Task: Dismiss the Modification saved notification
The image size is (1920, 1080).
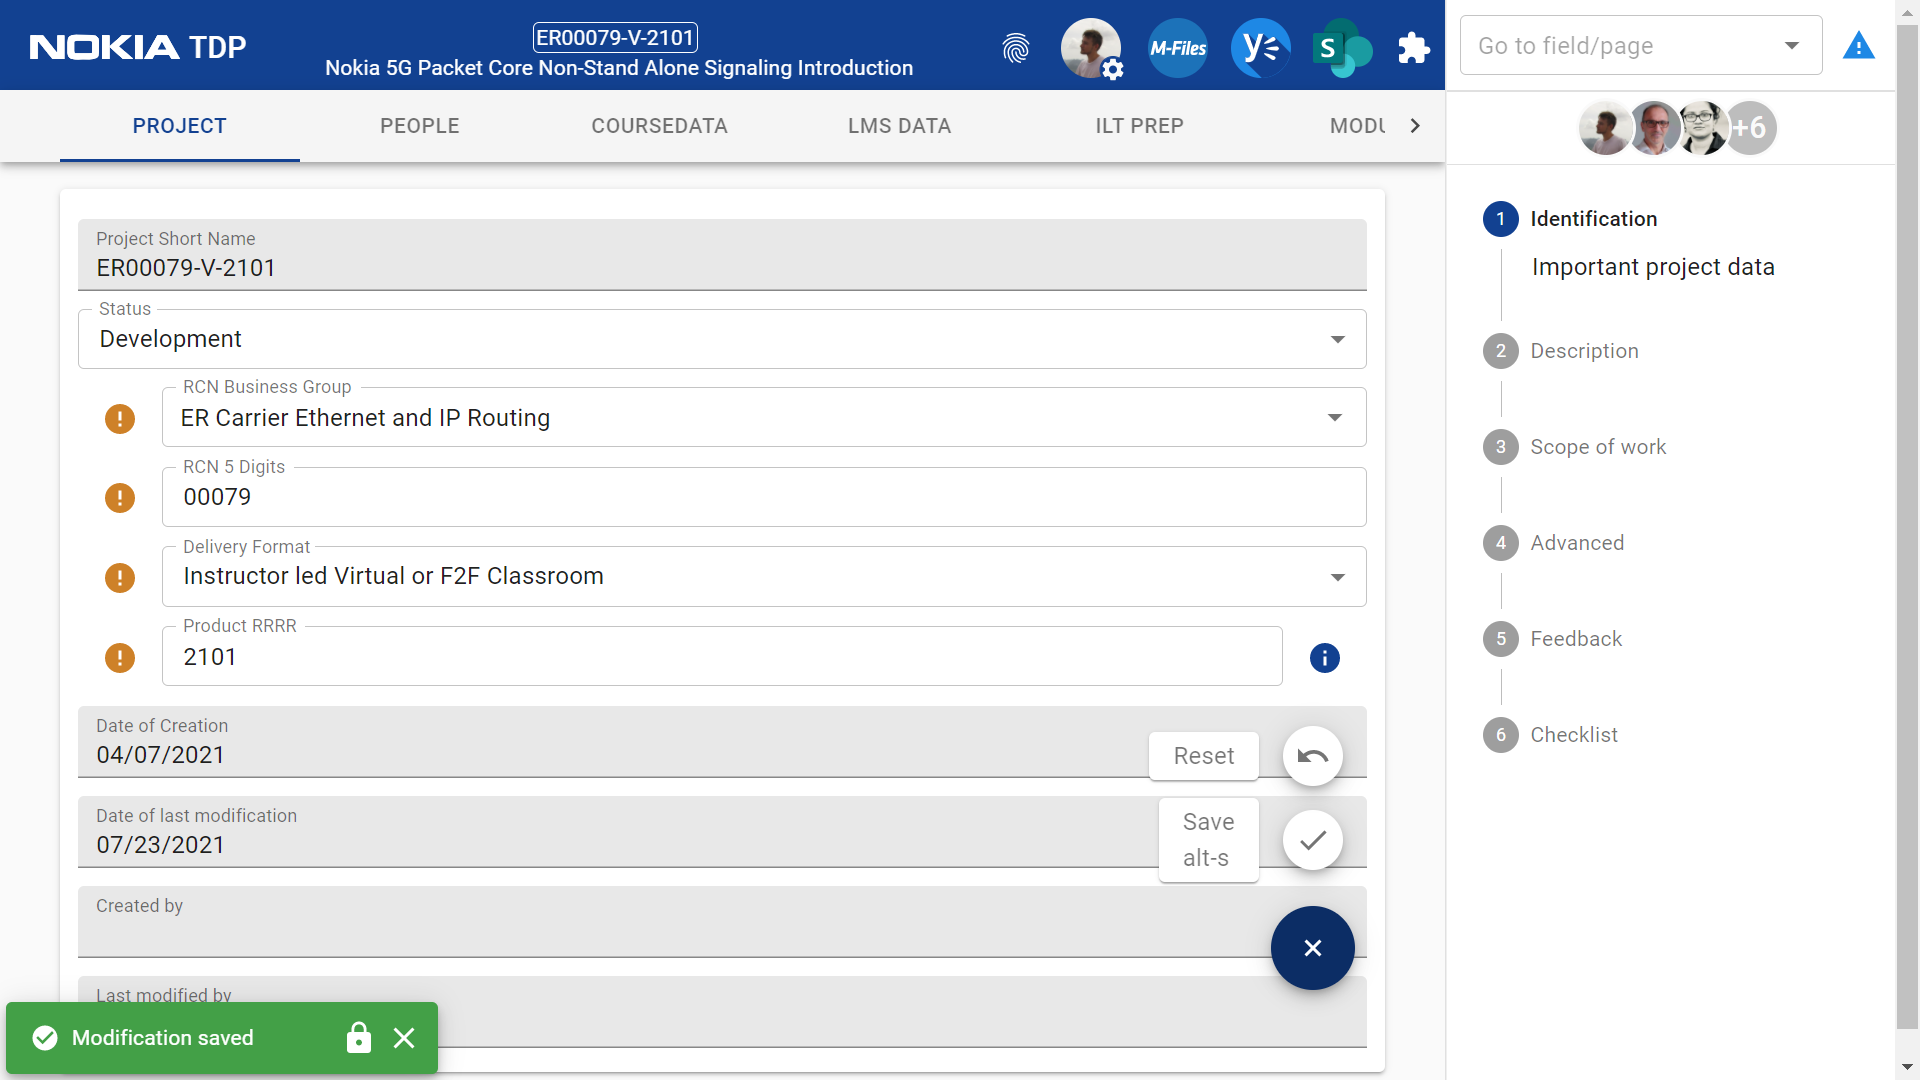Action: click(x=404, y=1038)
